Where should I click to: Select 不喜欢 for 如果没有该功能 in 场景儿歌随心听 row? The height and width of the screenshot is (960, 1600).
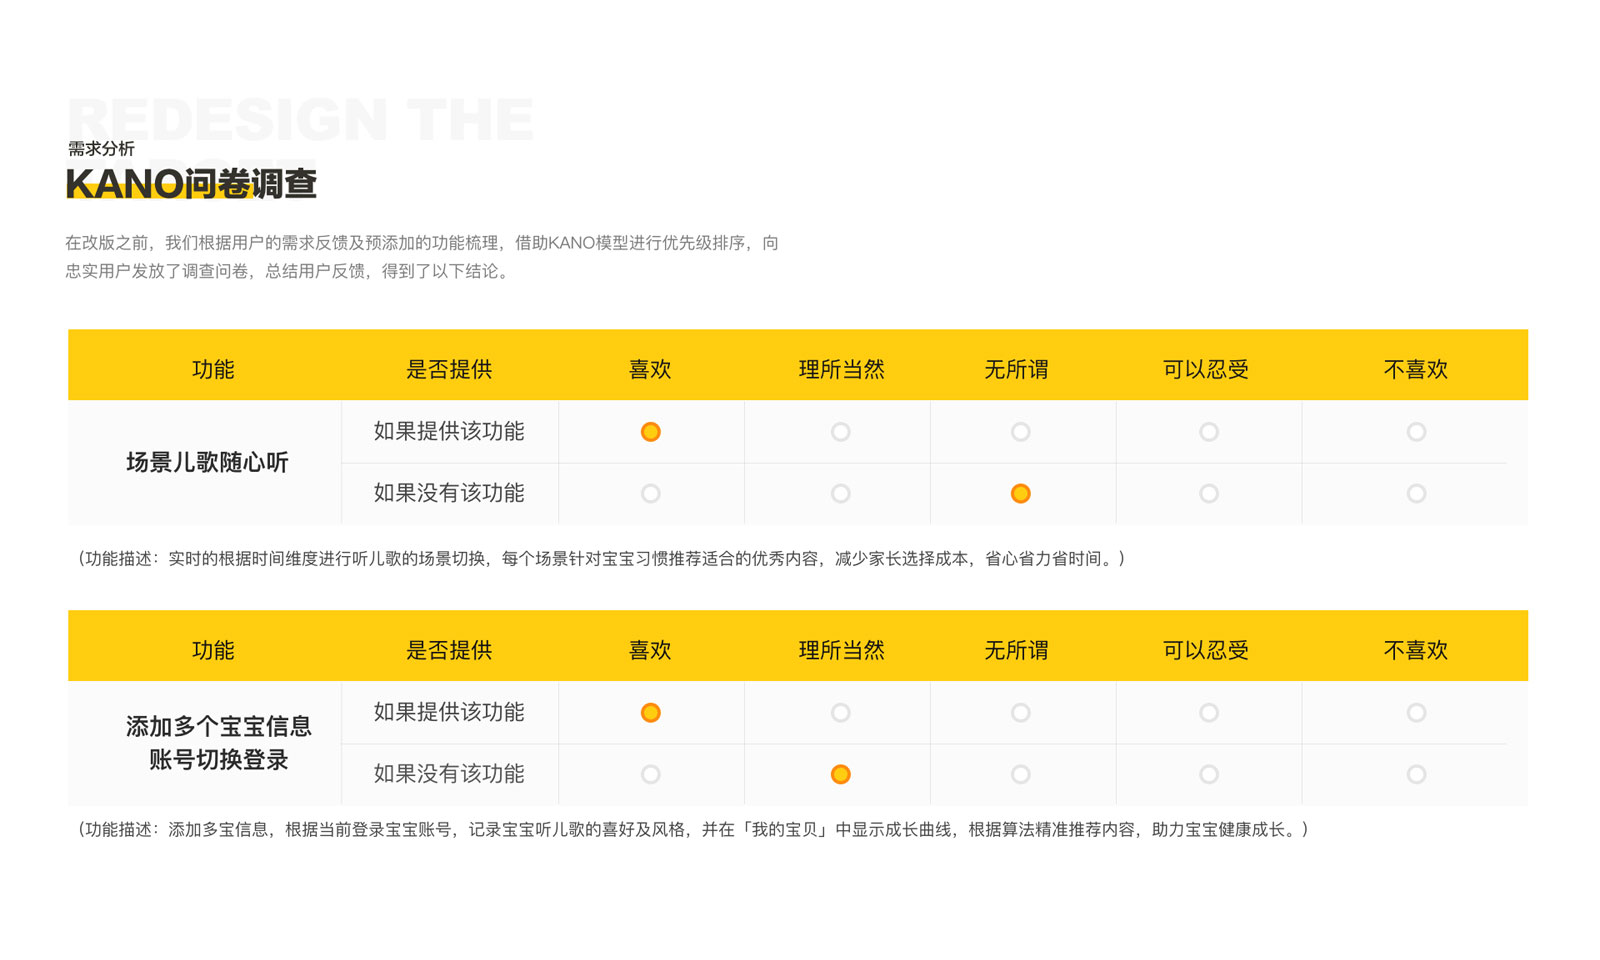coord(1416,493)
